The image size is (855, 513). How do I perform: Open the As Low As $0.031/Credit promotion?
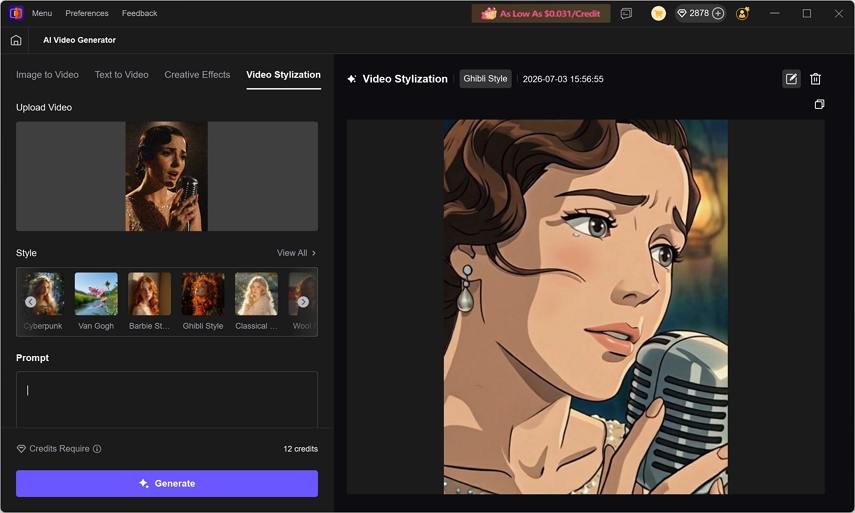coord(541,14)
